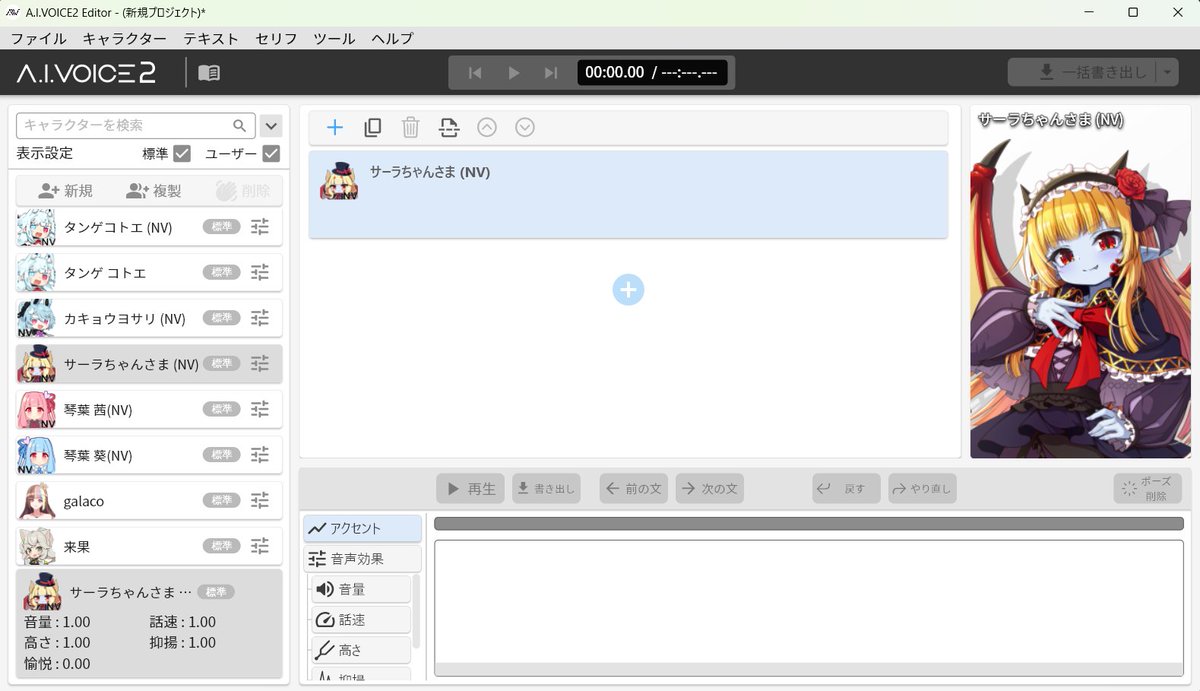Screen dimensions: 1200x691
Task: Duplicate the selected line with copy icon
Action: pyautogui.click(x=373, y=127)
